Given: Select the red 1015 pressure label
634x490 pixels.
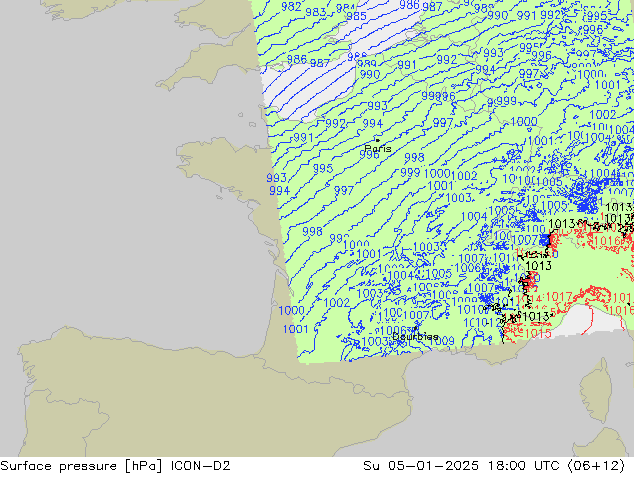Looking at the screenshot, I should pos(538,334).
